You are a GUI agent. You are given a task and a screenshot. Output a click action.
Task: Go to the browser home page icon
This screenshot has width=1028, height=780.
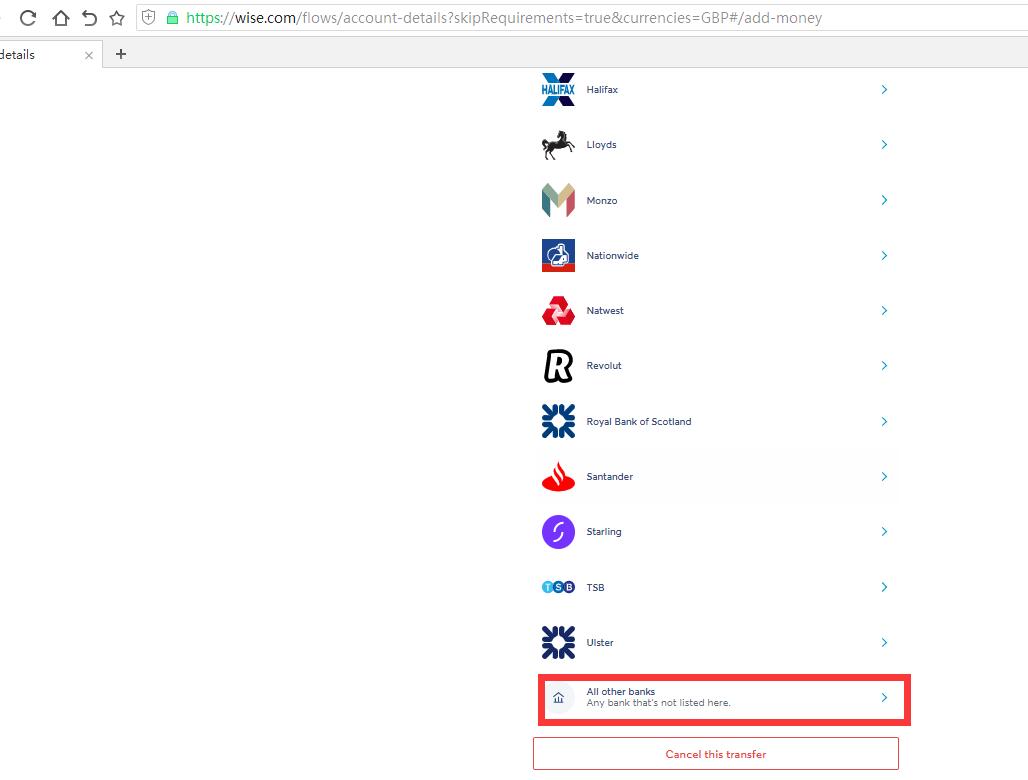[60, 18]
